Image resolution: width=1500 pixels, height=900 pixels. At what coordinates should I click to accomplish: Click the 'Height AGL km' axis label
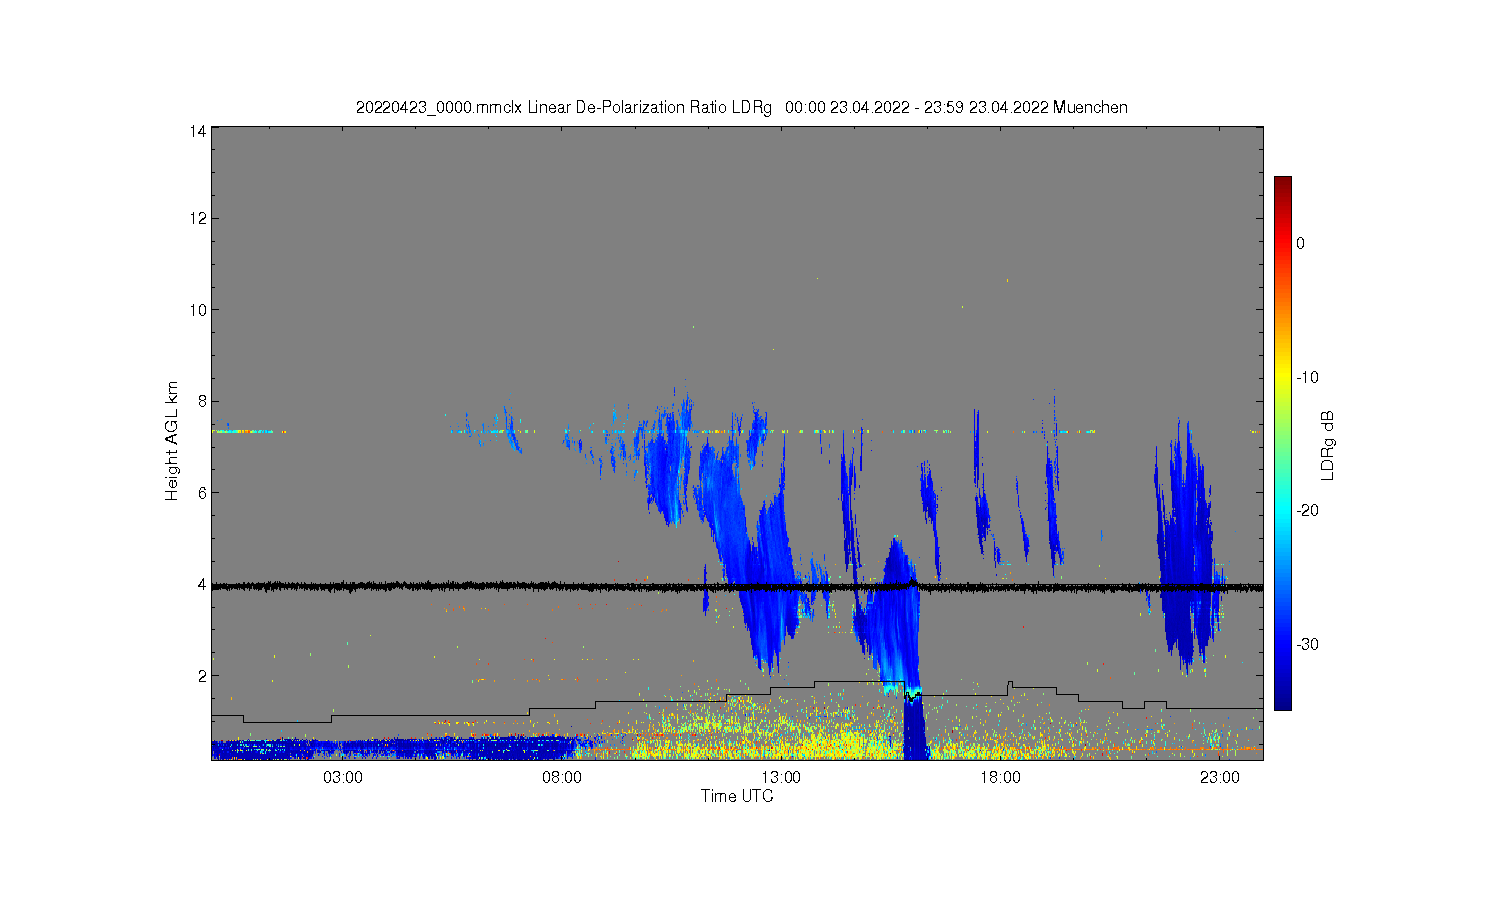(x=172, y=441)
